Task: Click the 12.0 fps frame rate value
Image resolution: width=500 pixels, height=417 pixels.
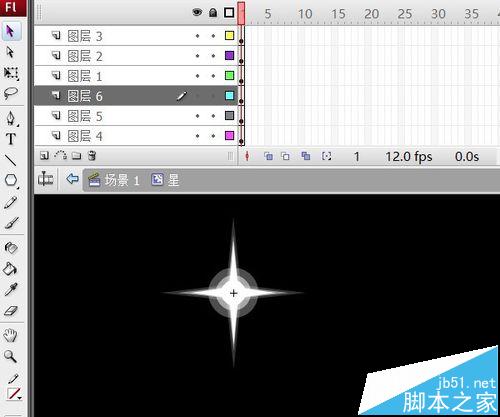Action: 409,156
